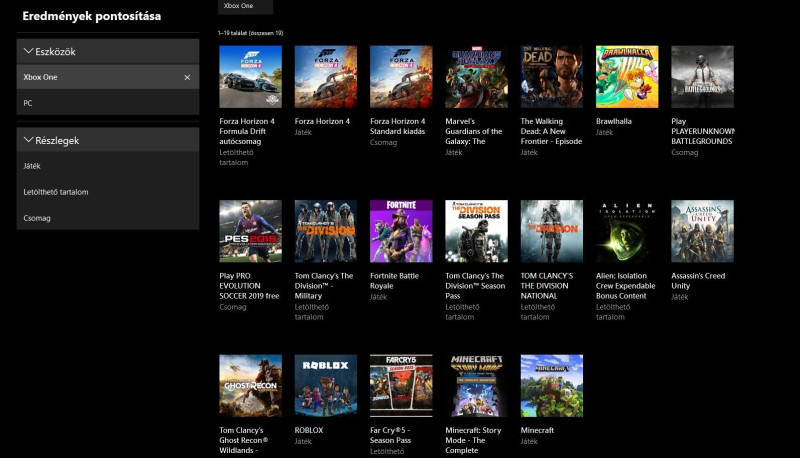Open The Walking Dead: A New Frontier cover
The width and height of the screenshot is (800, 458).
pos(552,77)
